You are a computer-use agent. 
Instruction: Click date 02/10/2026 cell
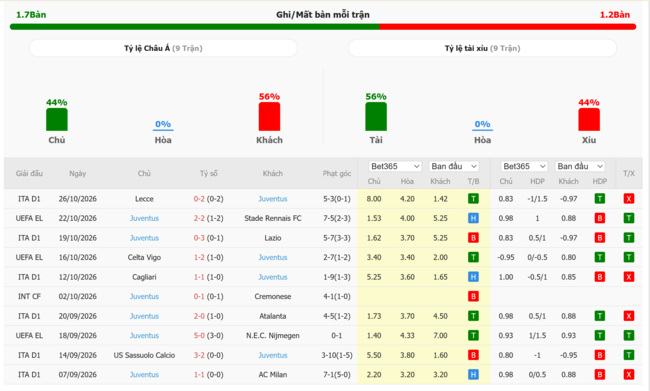[x=78, y=296]
